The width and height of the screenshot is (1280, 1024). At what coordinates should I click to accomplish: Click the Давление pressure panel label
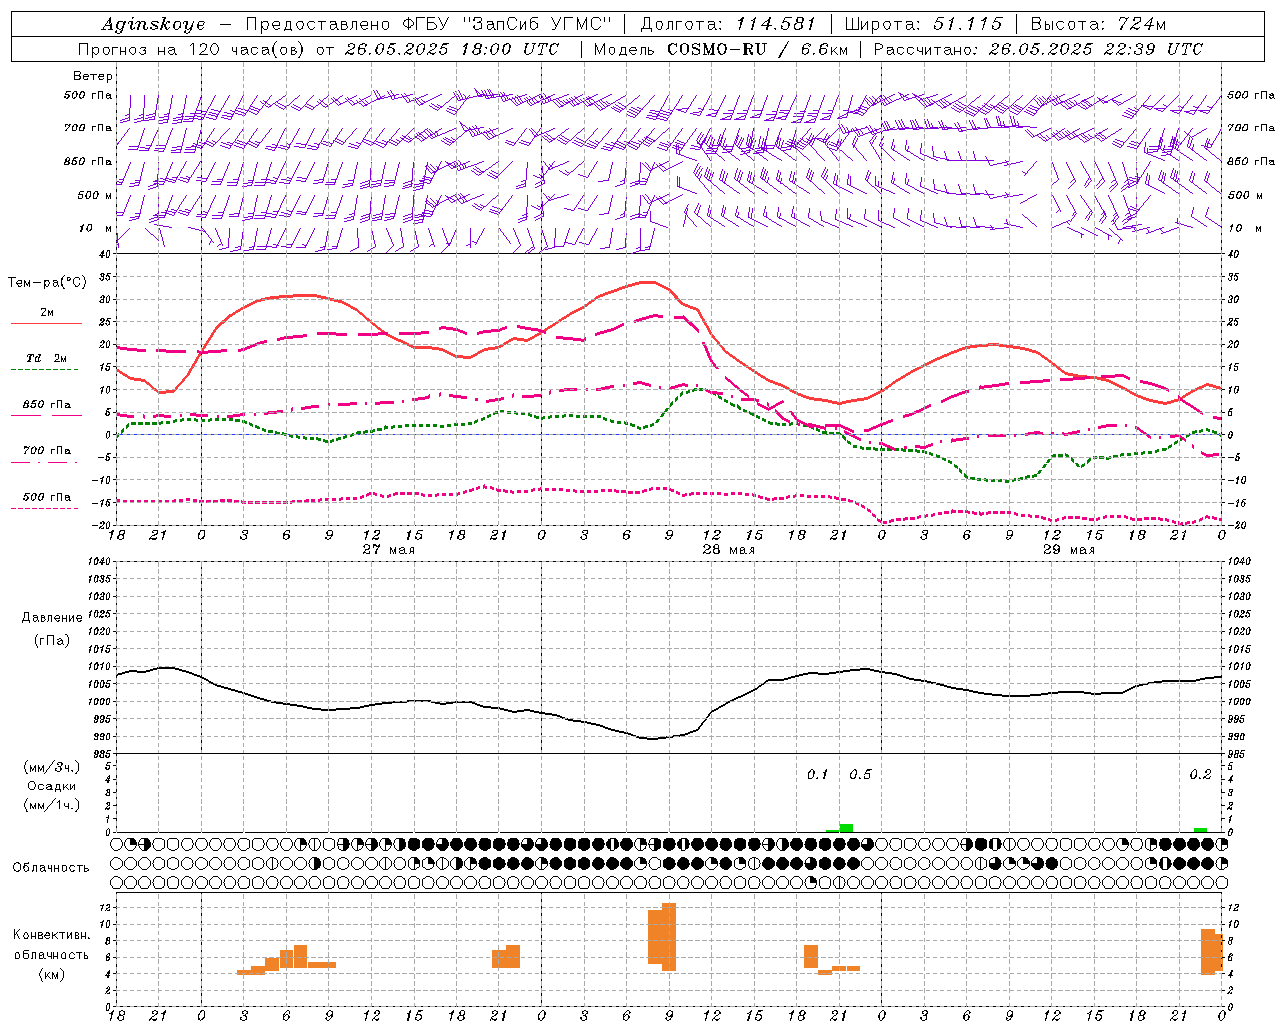pos(51,618)
